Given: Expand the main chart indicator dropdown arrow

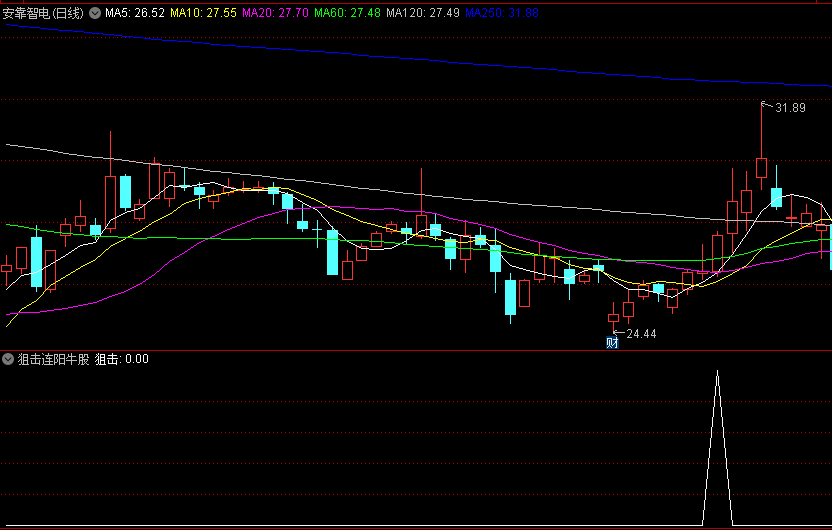Looking at the screenshot, I should (95, 13).
